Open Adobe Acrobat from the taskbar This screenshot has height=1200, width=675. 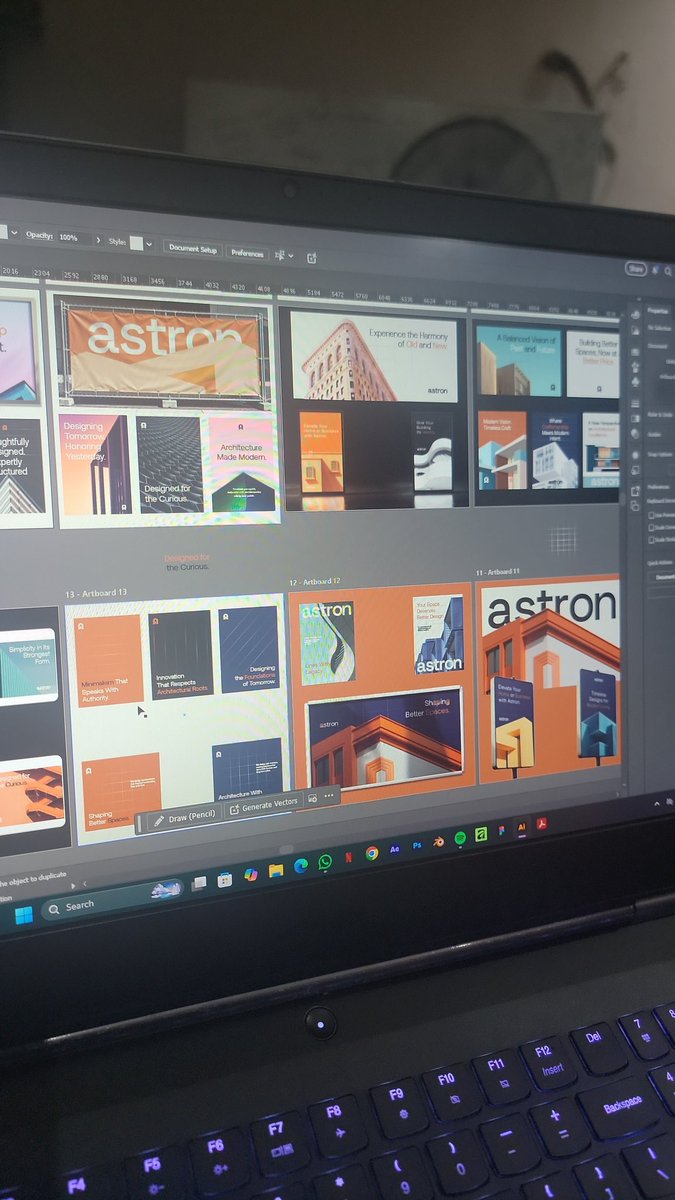542,823
